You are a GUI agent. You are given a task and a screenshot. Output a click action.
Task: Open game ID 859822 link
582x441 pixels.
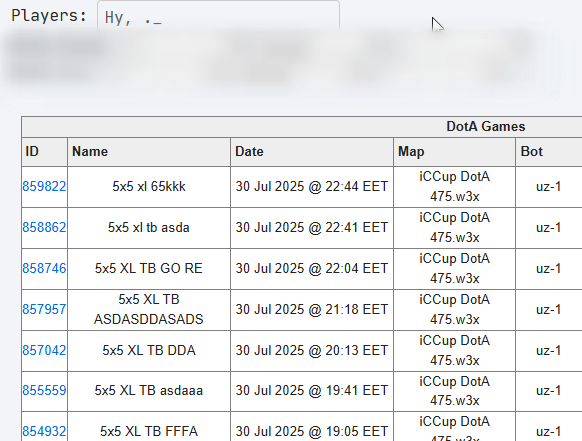tap(44, 186)
